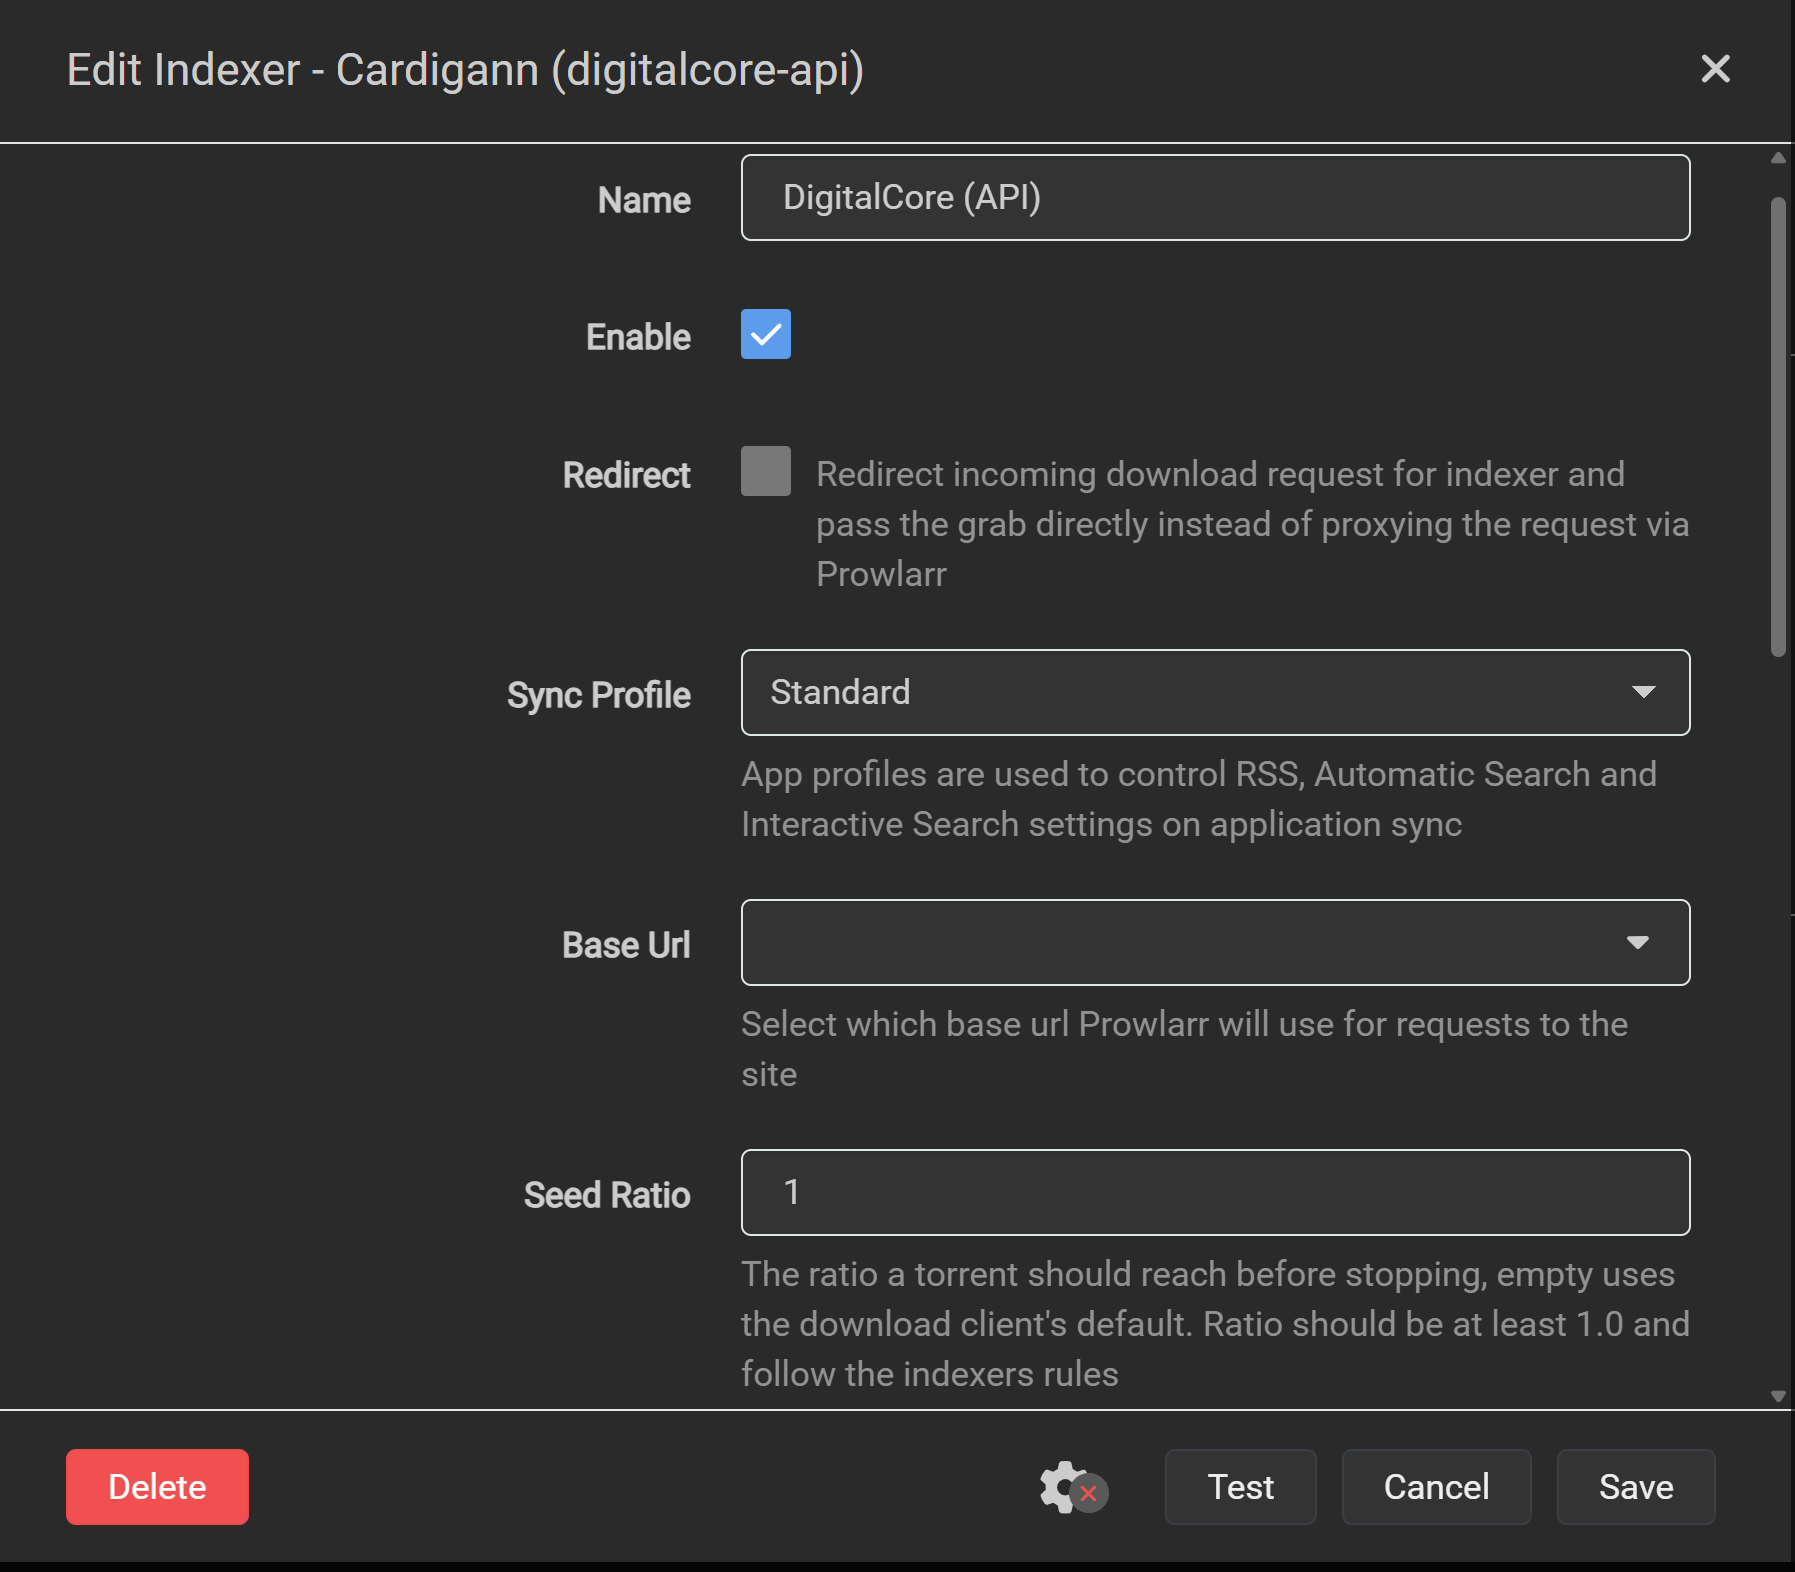1795x1572 pixels.
Task: Focus the Name text field
Action: click(1215, 198)
